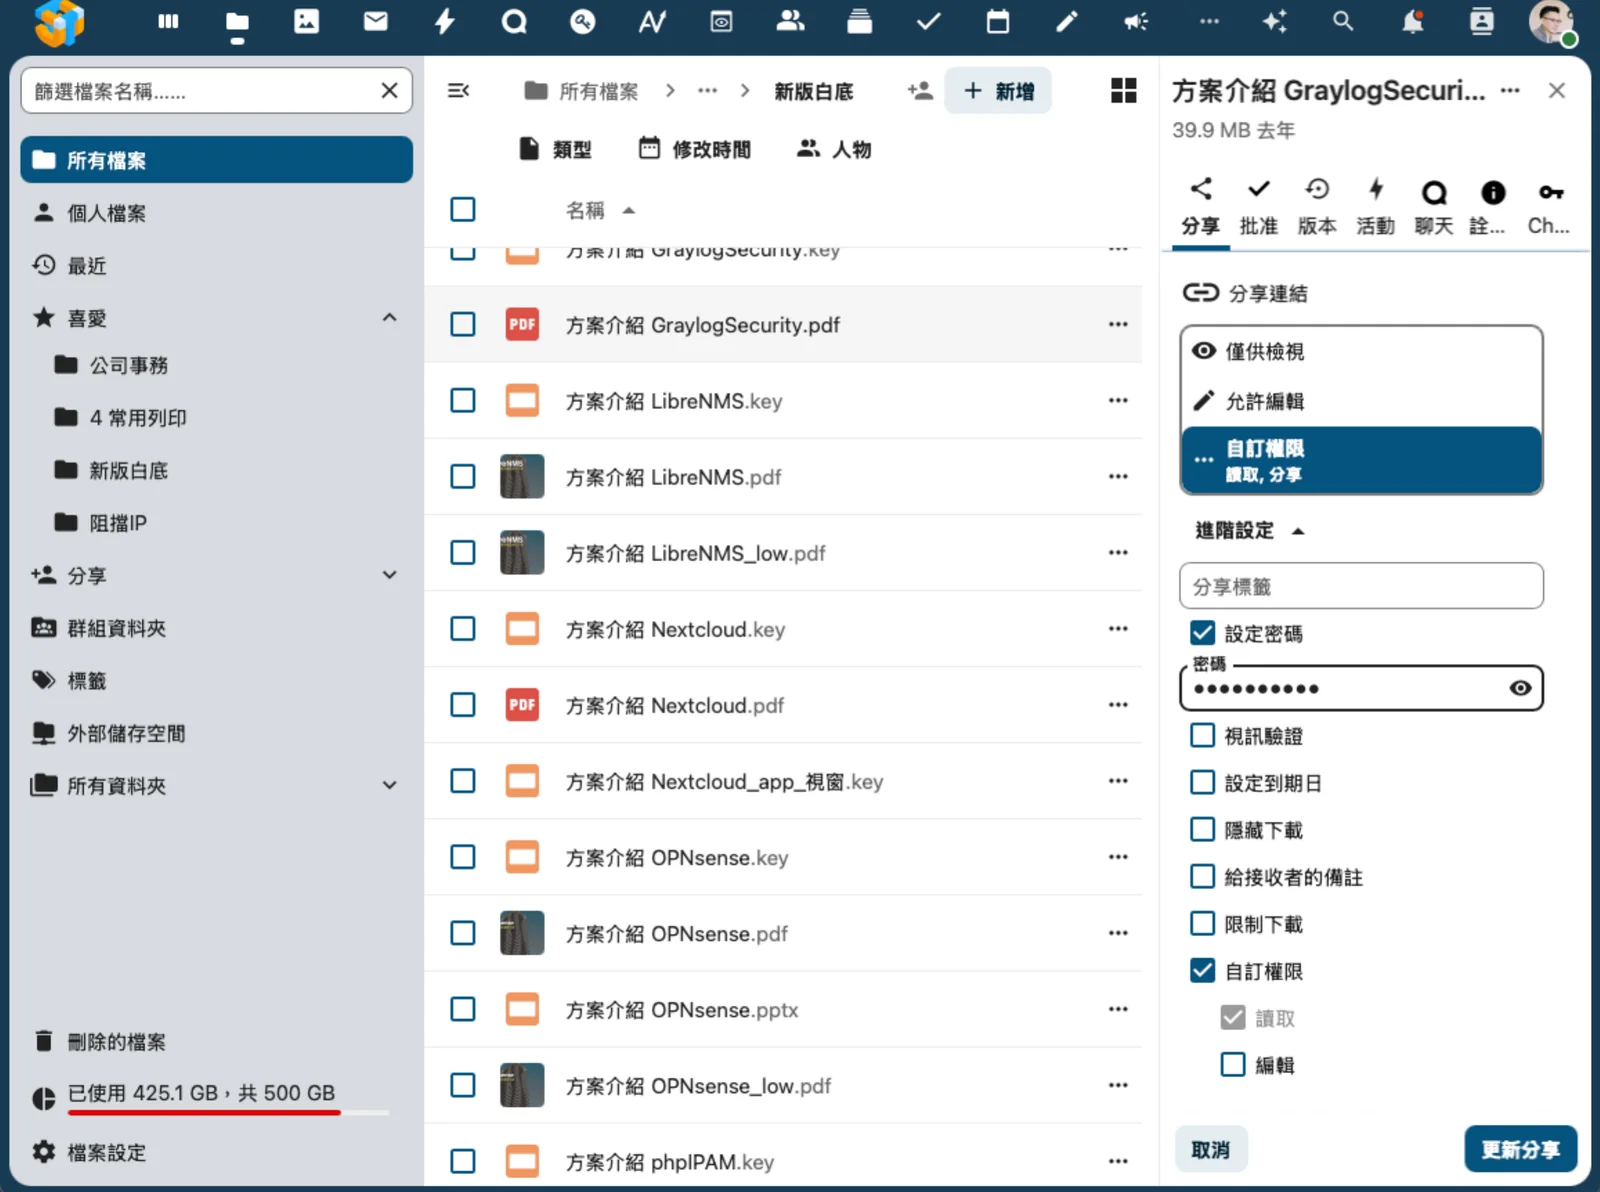Screen dimensions: 1600x1192
Task: Open the Deck app icon
Action: pyautogui.click(x=859, y=21)
